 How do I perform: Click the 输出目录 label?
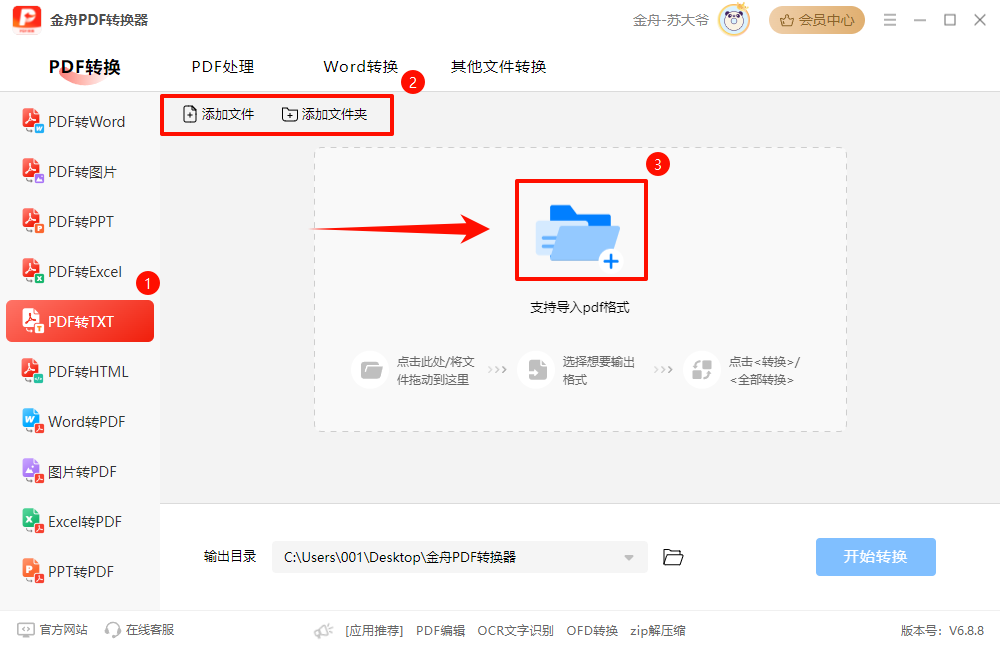[230, 556]
